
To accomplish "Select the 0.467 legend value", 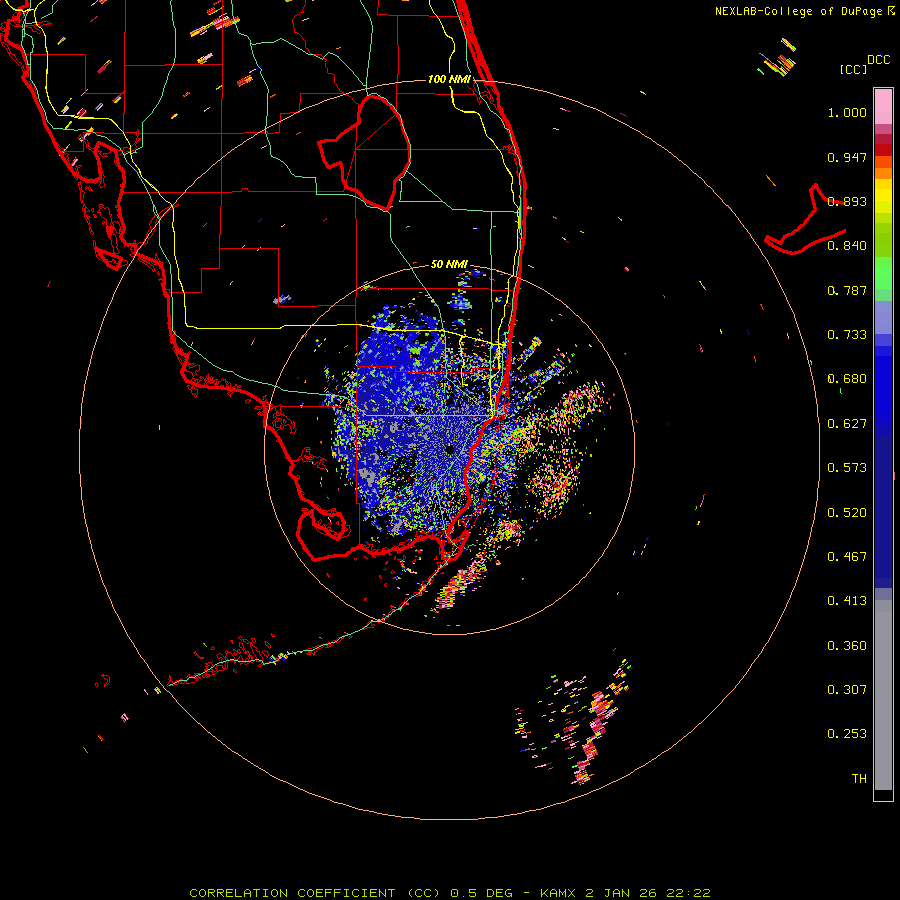I will pyautogui.click(x=847, y=557).
